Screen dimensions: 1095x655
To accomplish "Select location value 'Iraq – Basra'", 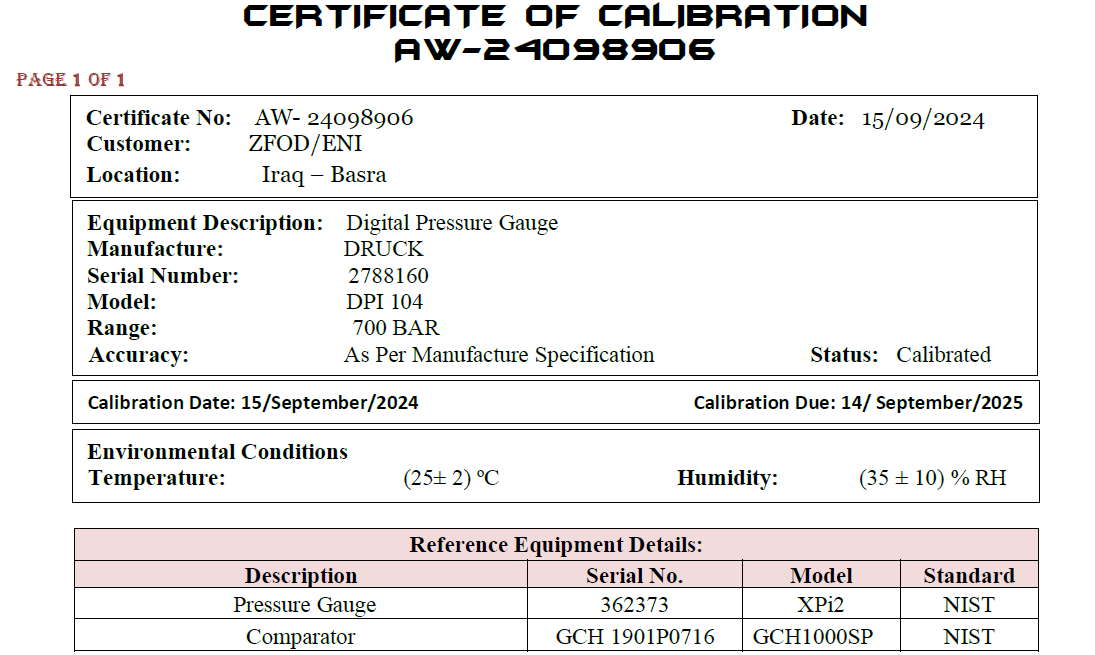I will pos(323,175).
